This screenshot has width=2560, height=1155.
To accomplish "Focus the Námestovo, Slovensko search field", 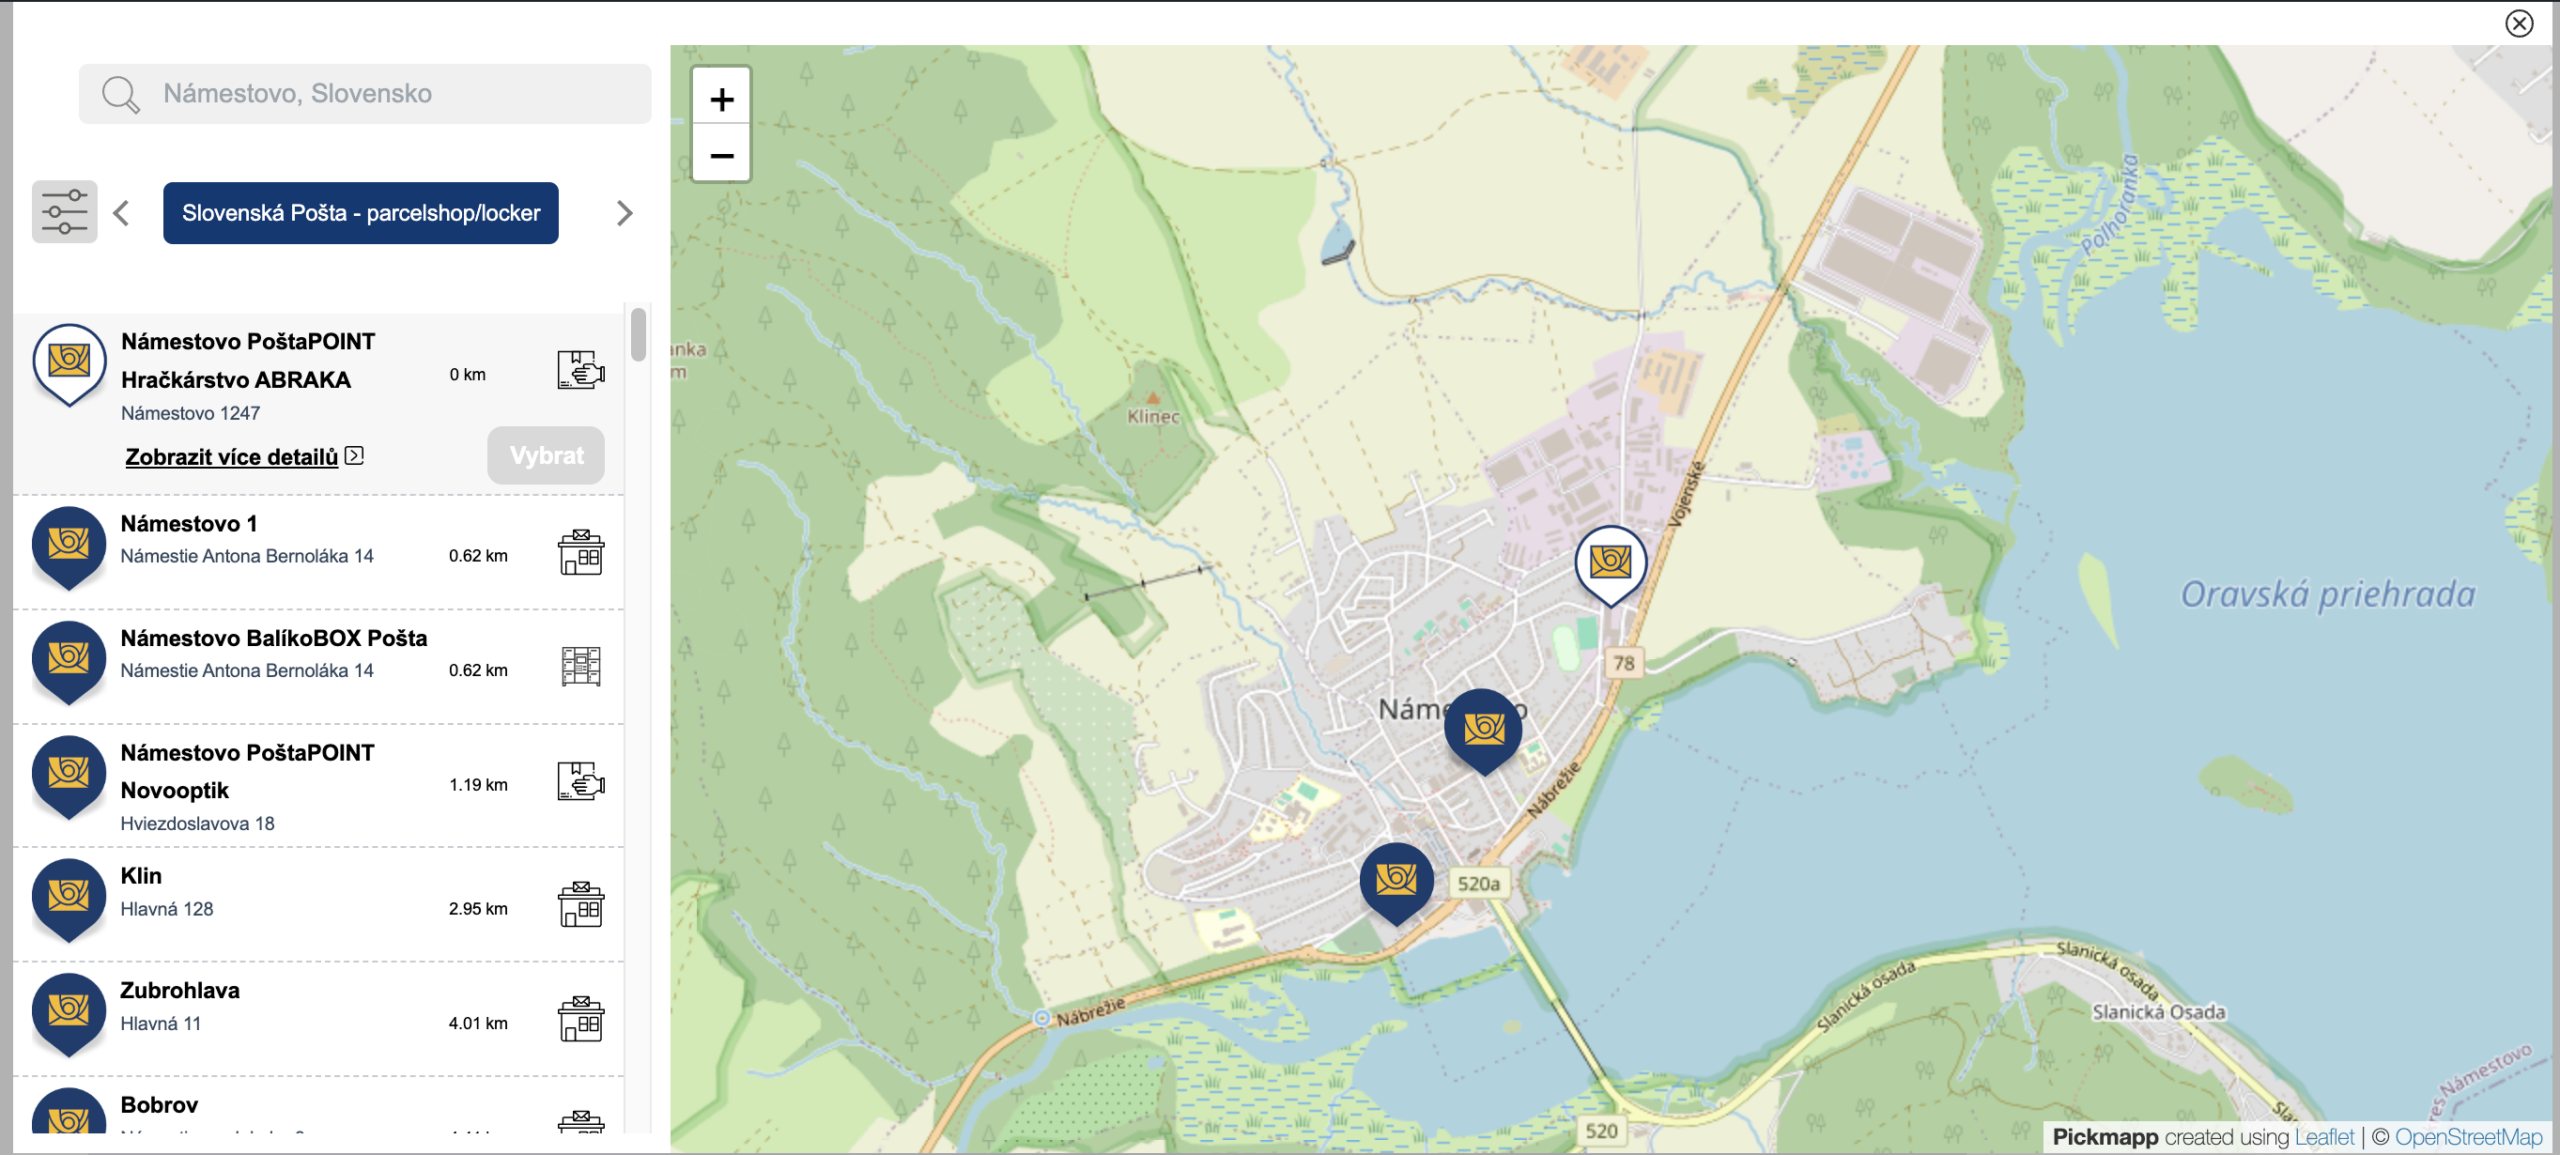I will tap(365, 94).
